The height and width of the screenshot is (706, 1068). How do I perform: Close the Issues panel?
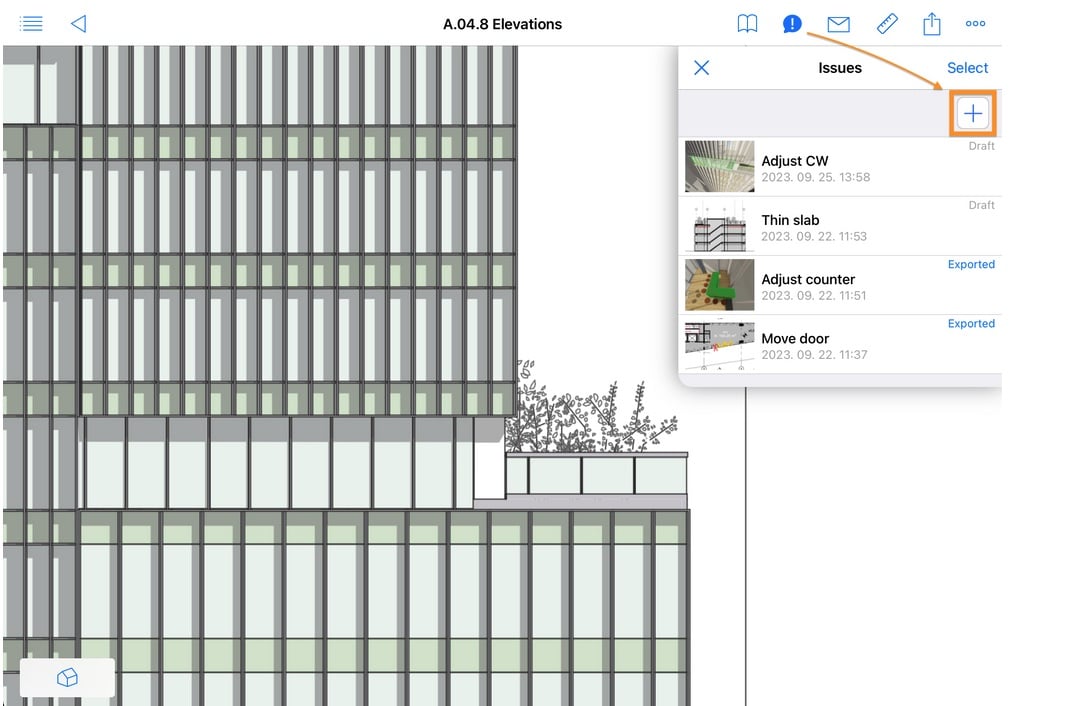coord(702,67)
